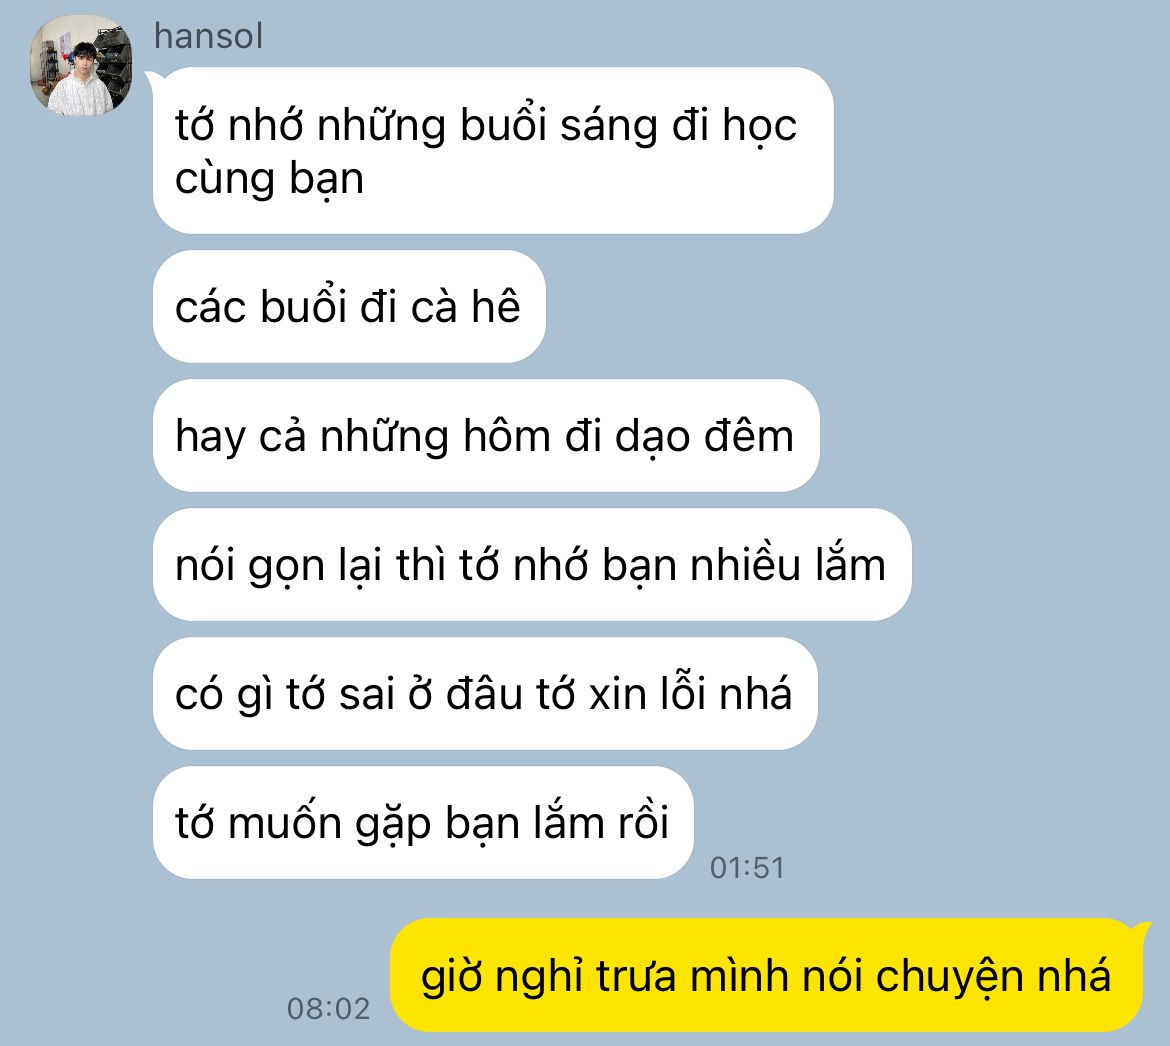Click the tail of the yellow bubble

tap(1142, 930)
